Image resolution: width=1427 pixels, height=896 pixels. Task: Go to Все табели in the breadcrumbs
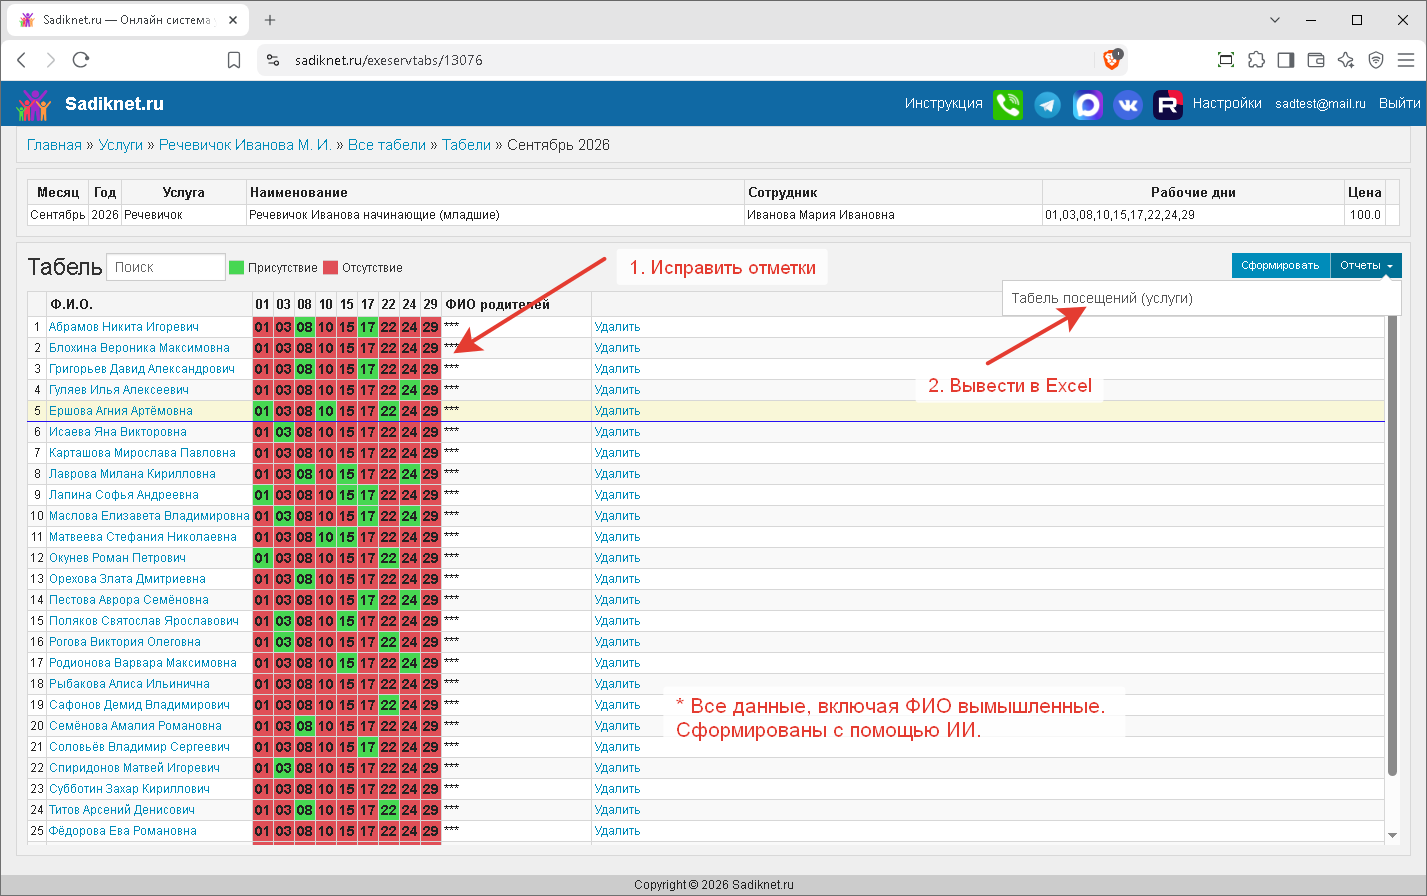point(387,145)
